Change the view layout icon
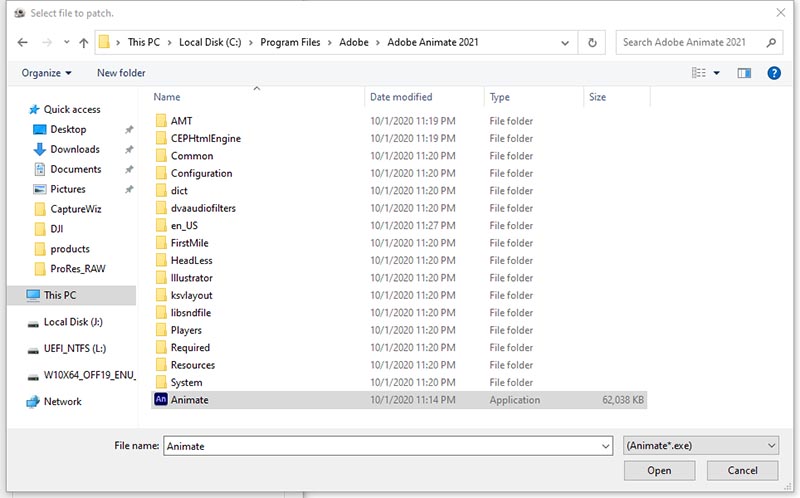 click(x=698, y=73)
